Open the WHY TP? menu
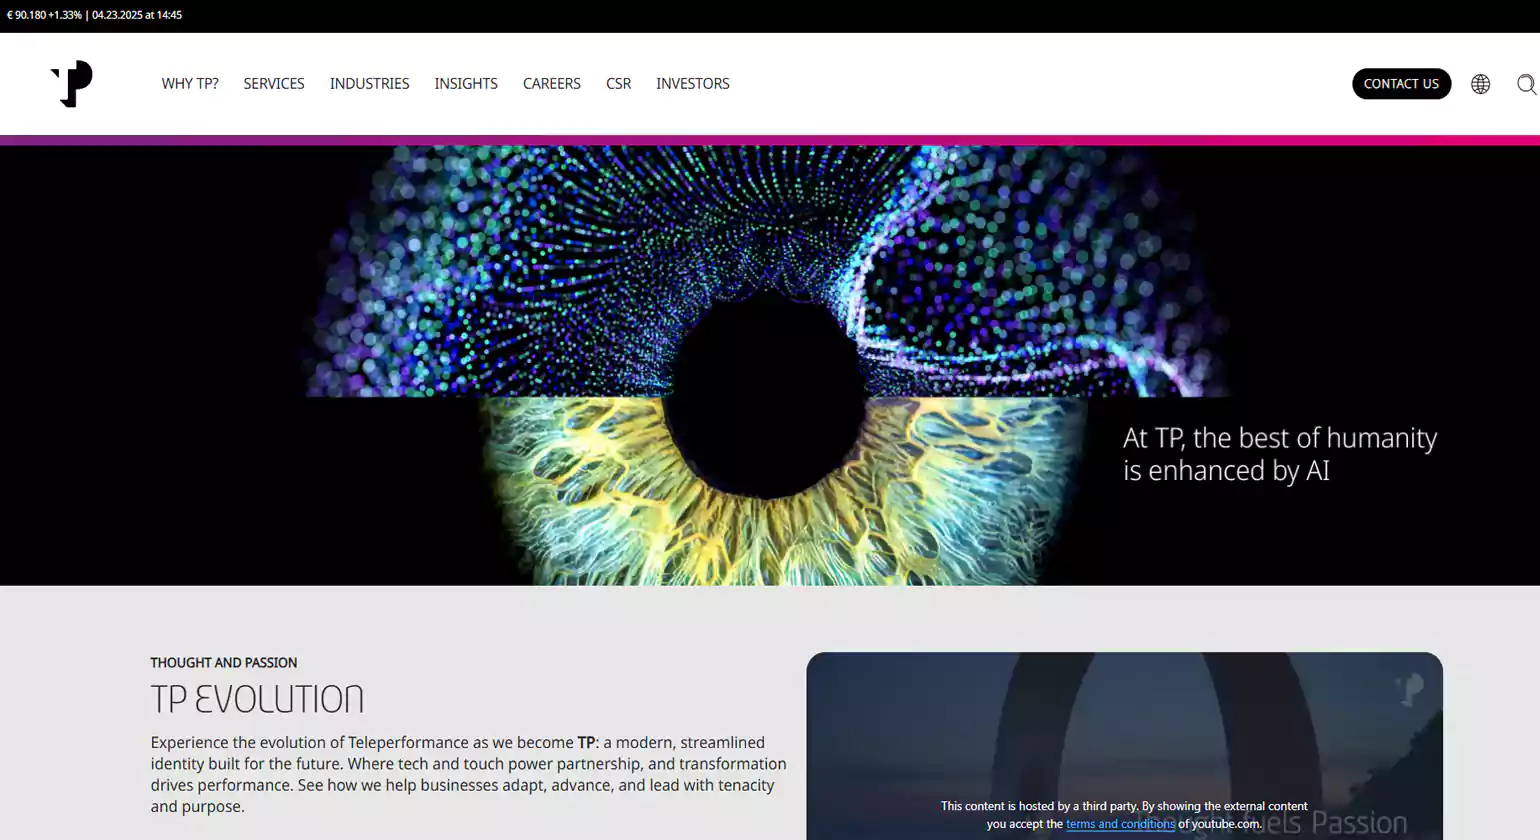 [190, 84]
